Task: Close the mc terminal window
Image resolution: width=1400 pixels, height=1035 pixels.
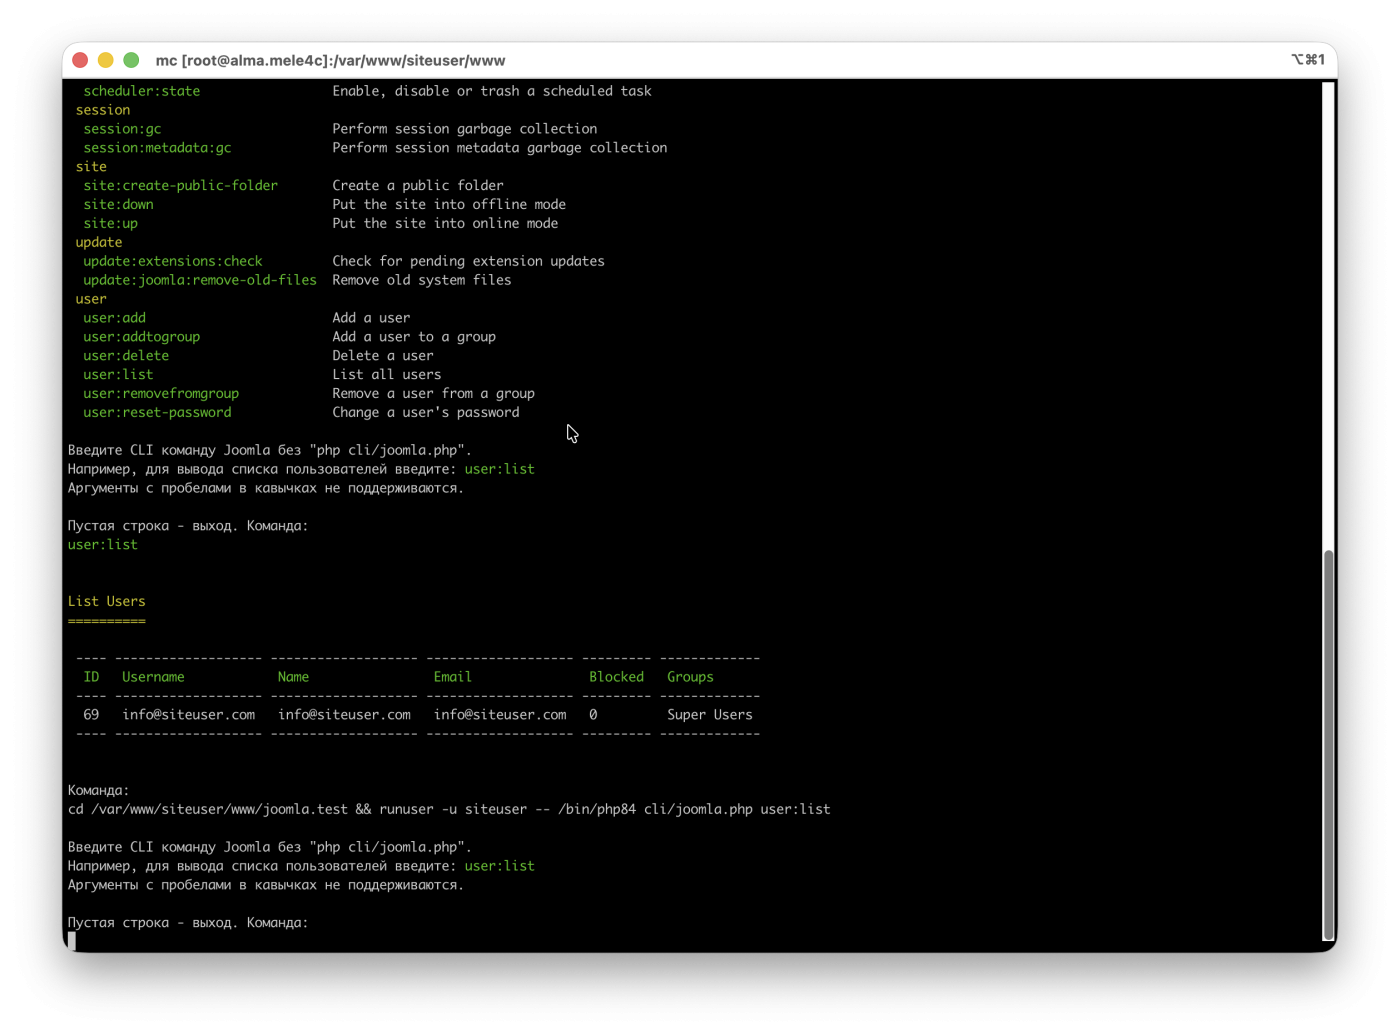Action: 81,60
